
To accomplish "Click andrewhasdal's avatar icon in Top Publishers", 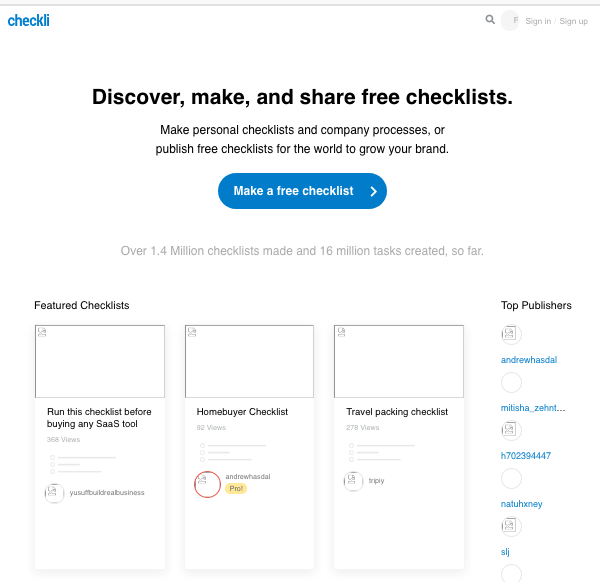I will pyautogui.click(x=511, y=334).
